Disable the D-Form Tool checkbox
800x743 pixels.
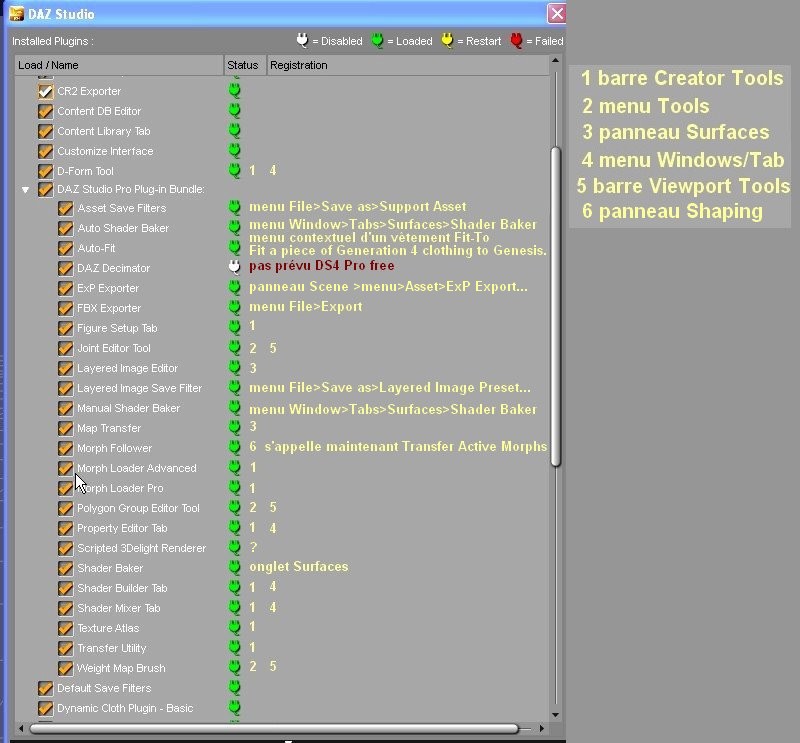(45, 171)
